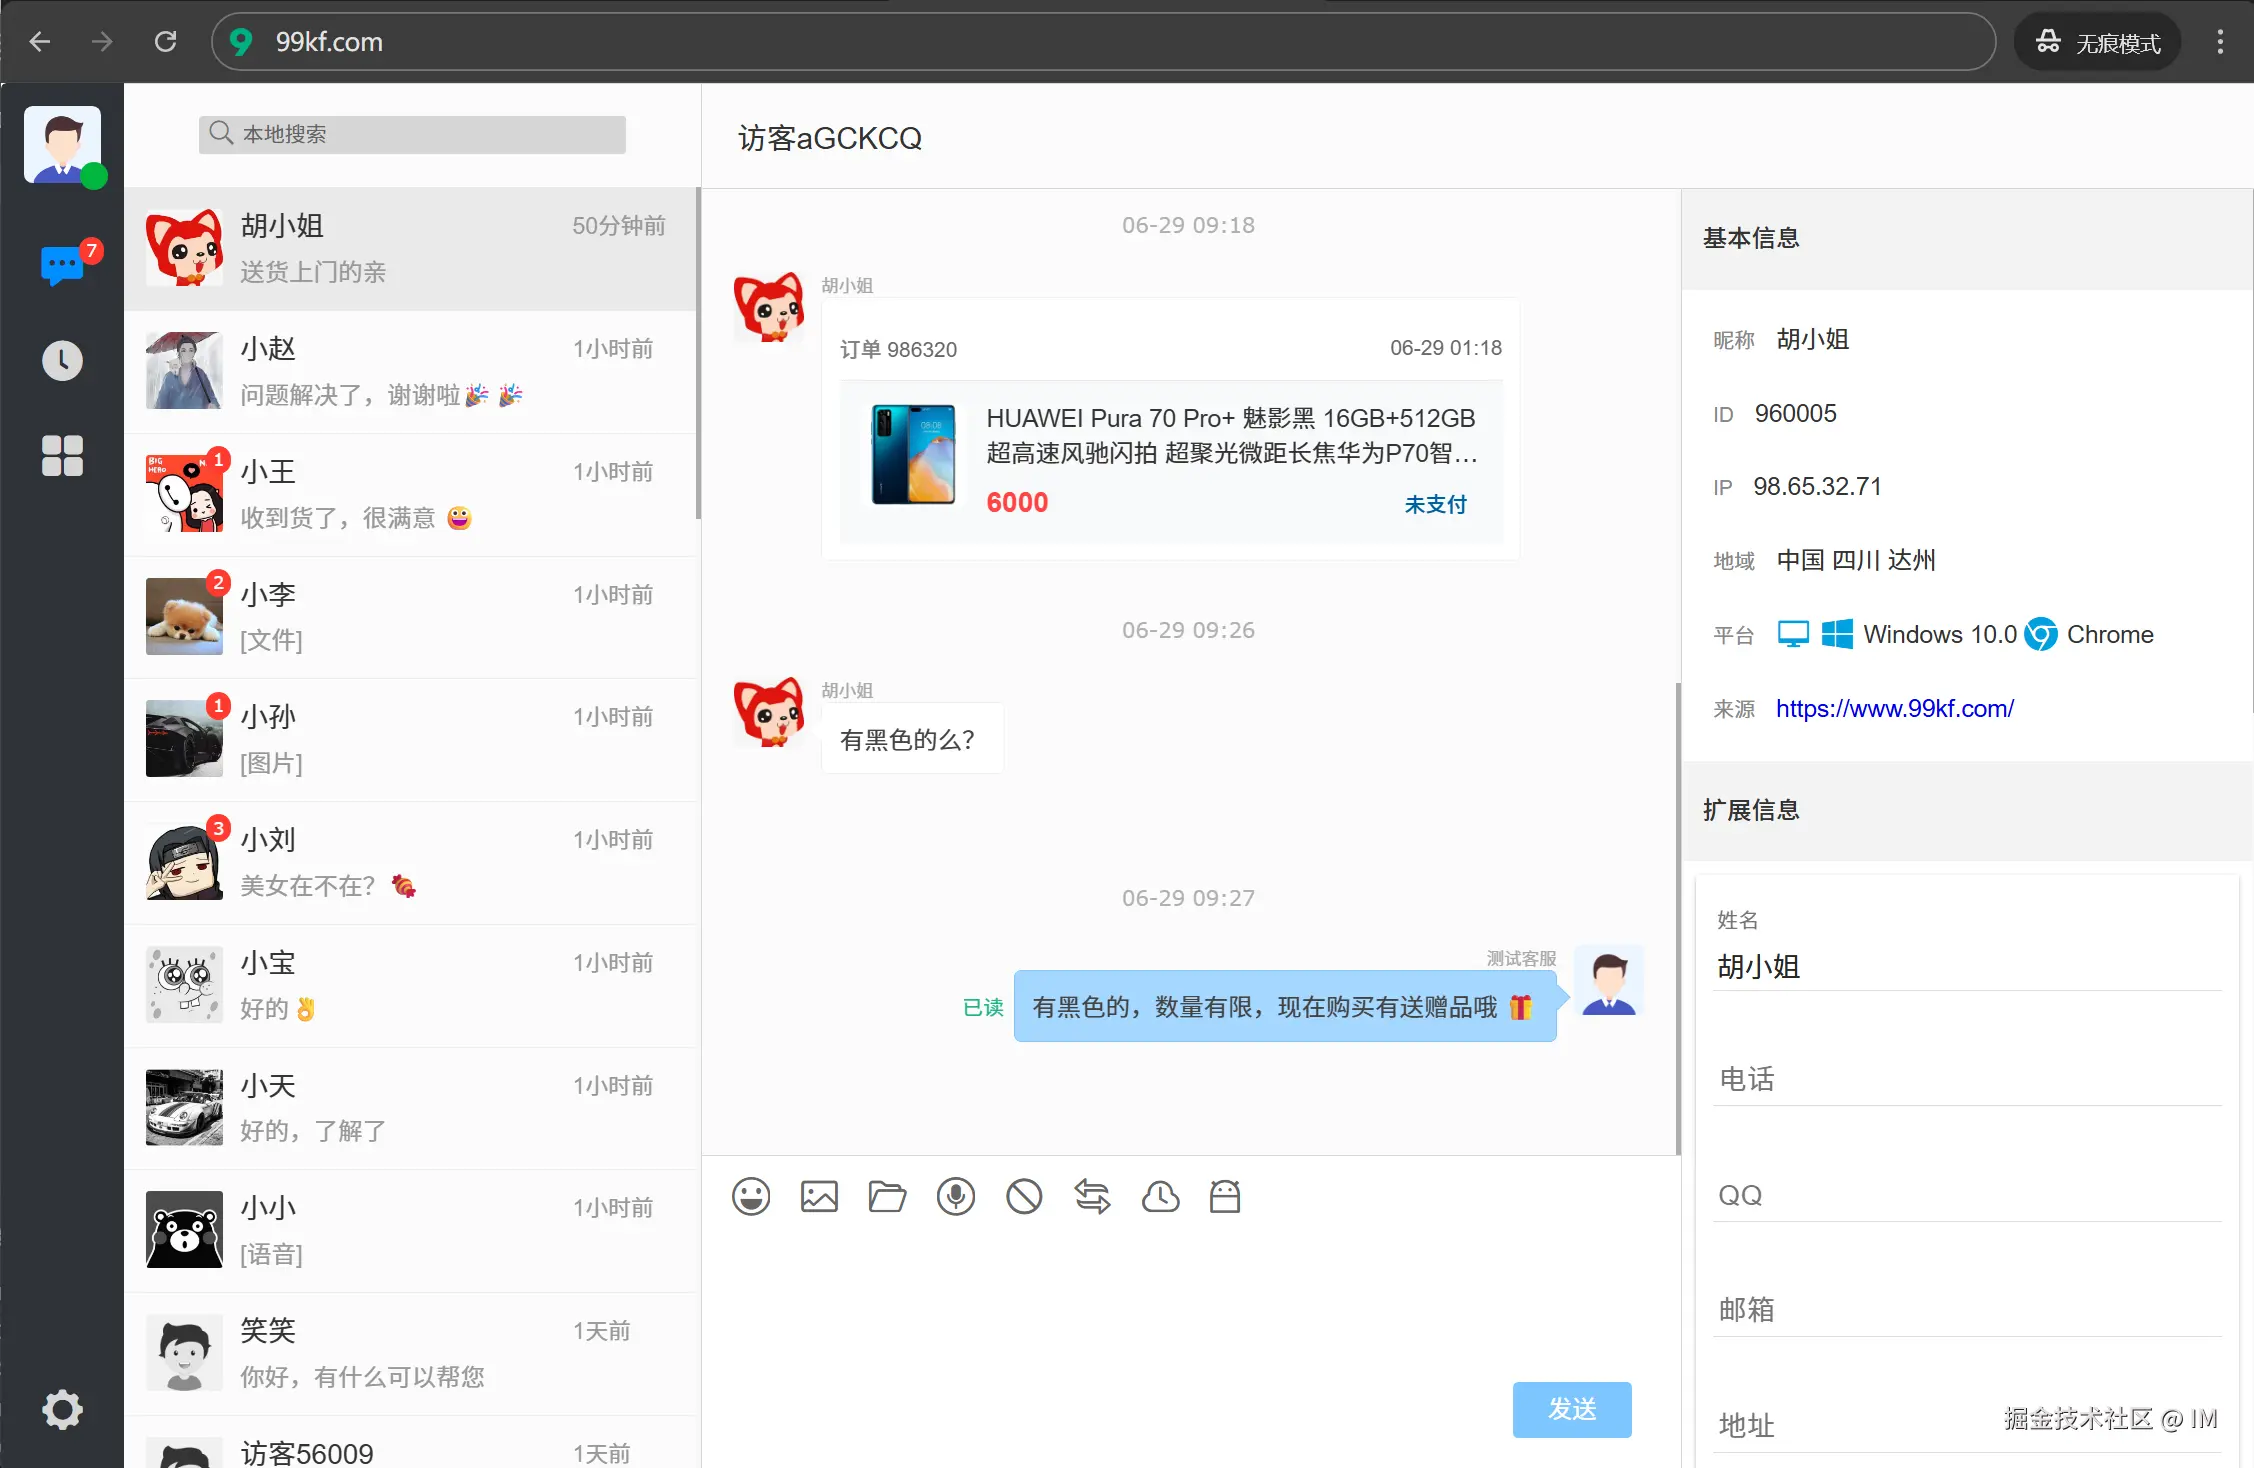Open the https://www.99kf.com/ source link
Screen dimensions: 2254x1468
[x=1894, y=708]
